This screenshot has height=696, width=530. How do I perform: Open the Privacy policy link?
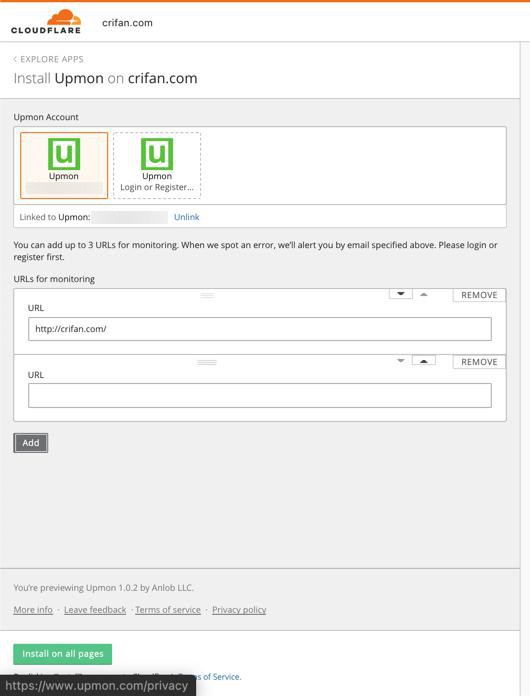(239, 610)
